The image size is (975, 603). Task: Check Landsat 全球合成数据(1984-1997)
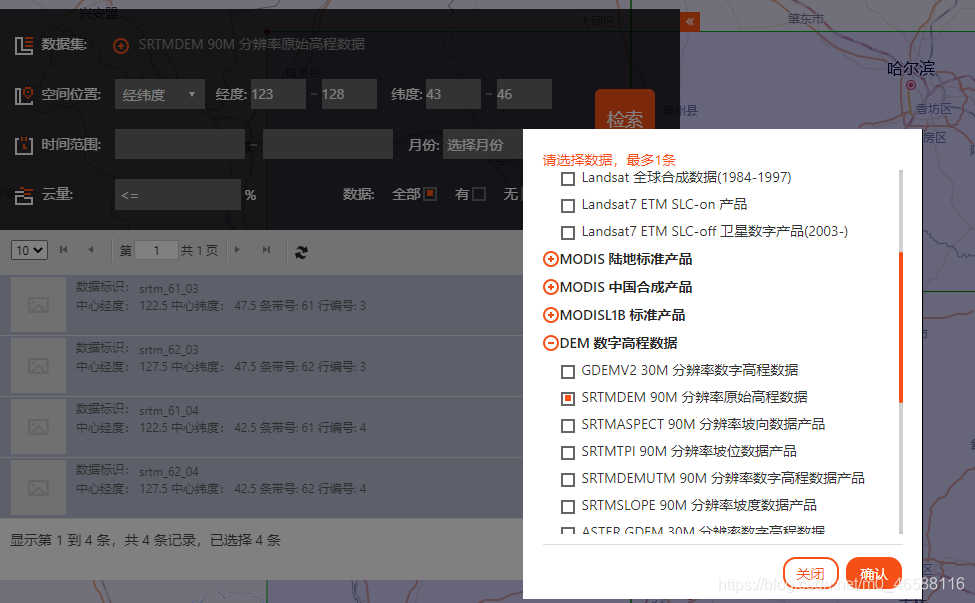(568, 179)
